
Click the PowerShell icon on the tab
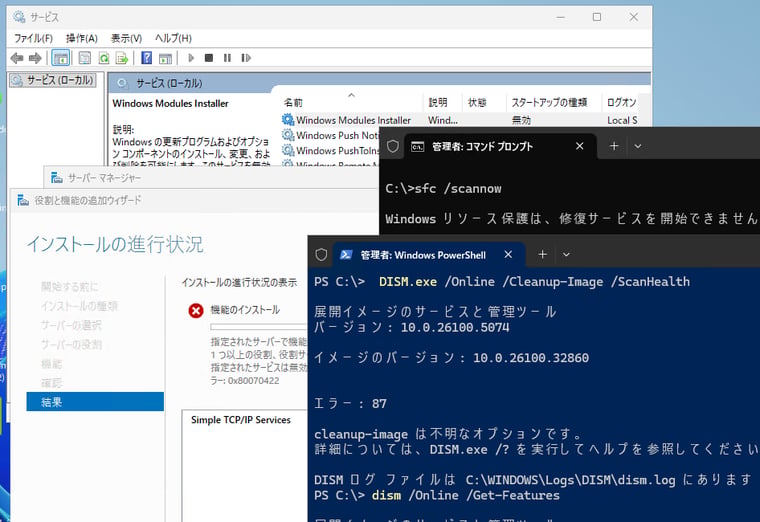click(x=346, y=255)
